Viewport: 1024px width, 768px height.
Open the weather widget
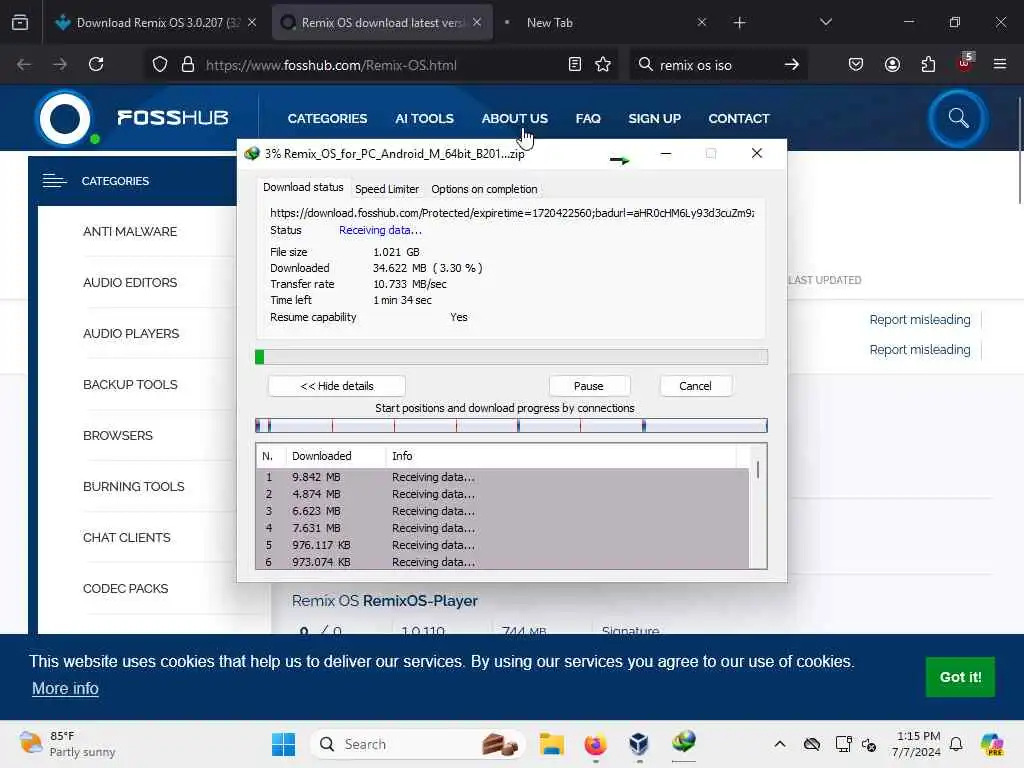point(67,744)
